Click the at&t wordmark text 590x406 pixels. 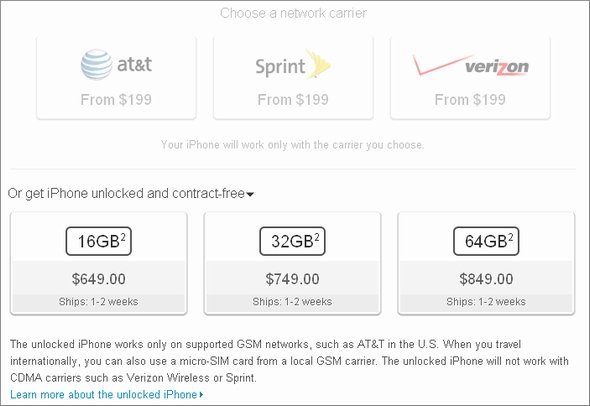pyautogui.click(x=135, y=64)
